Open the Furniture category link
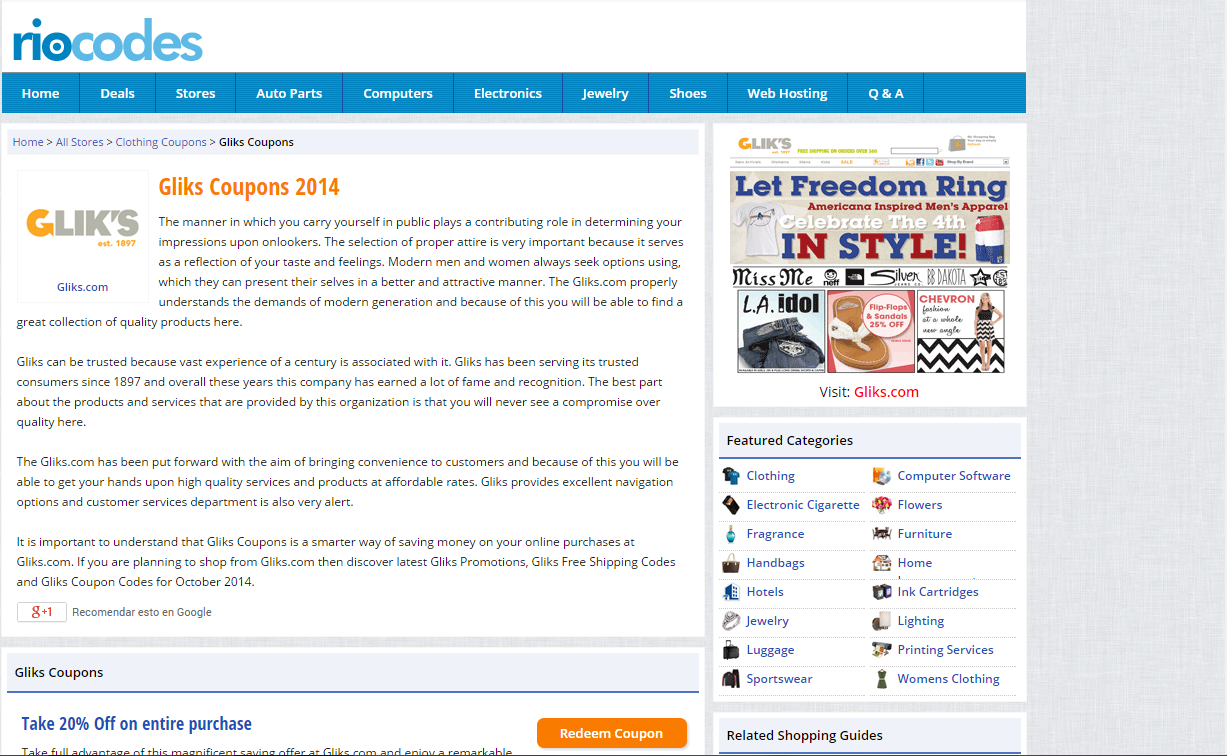The width and height of the screenshot is (1227, 756). point(925,534)
